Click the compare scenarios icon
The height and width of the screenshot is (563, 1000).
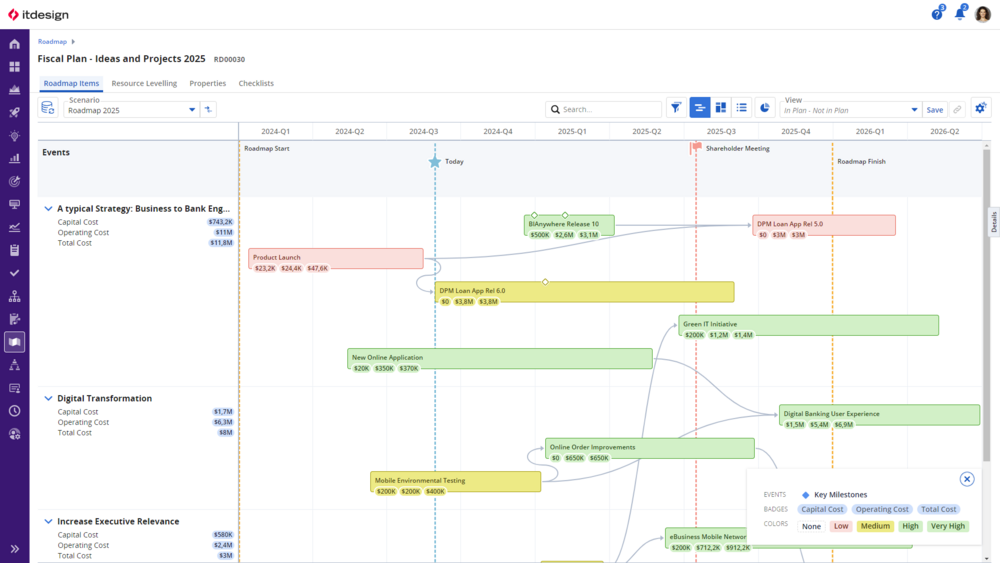click(208, 109)
